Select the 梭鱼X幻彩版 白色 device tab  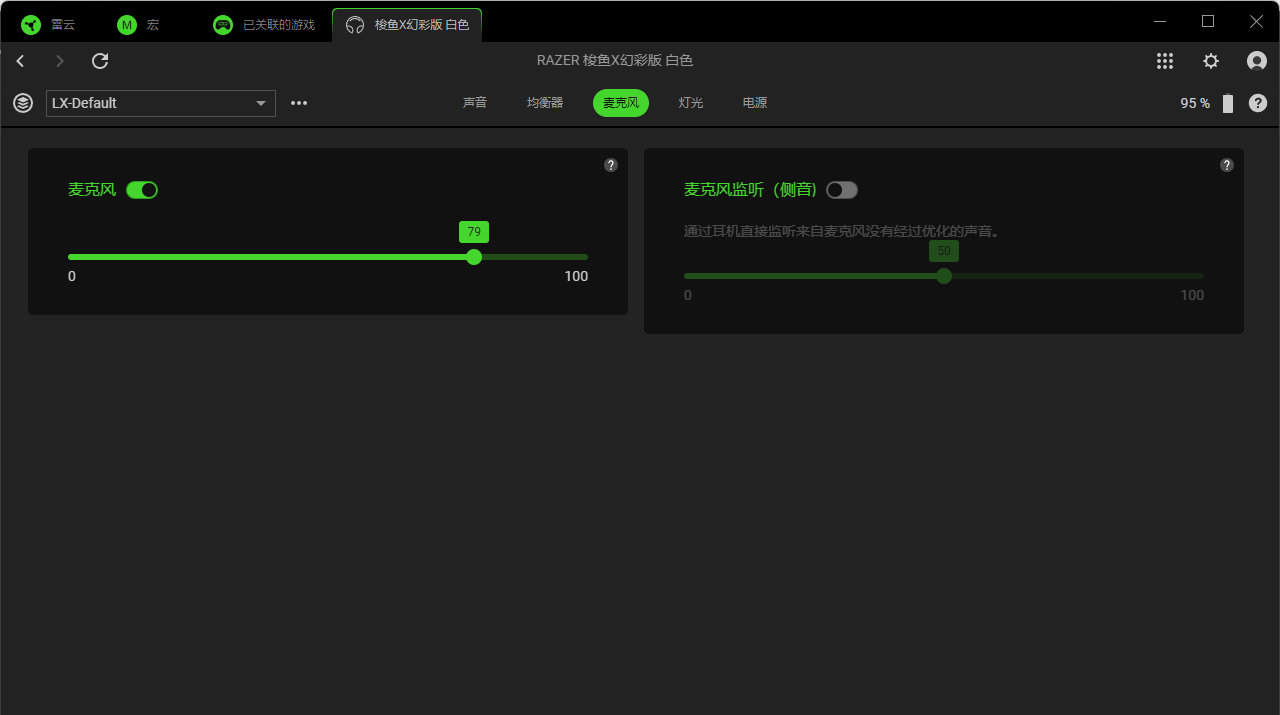[x=407, y=25]
